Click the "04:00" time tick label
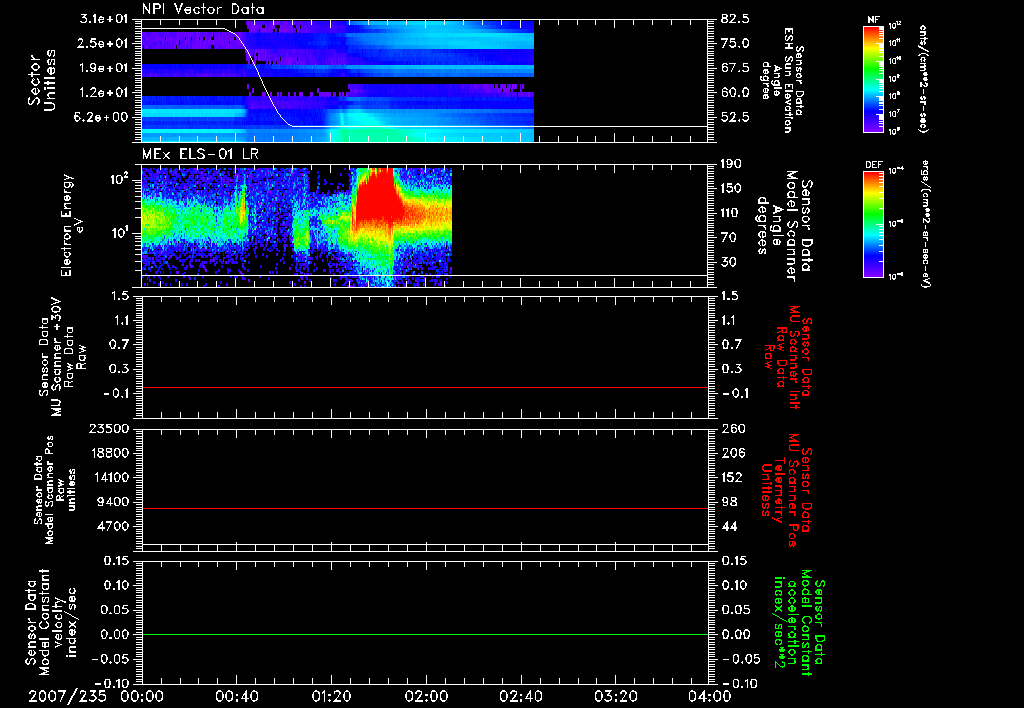 709,696
